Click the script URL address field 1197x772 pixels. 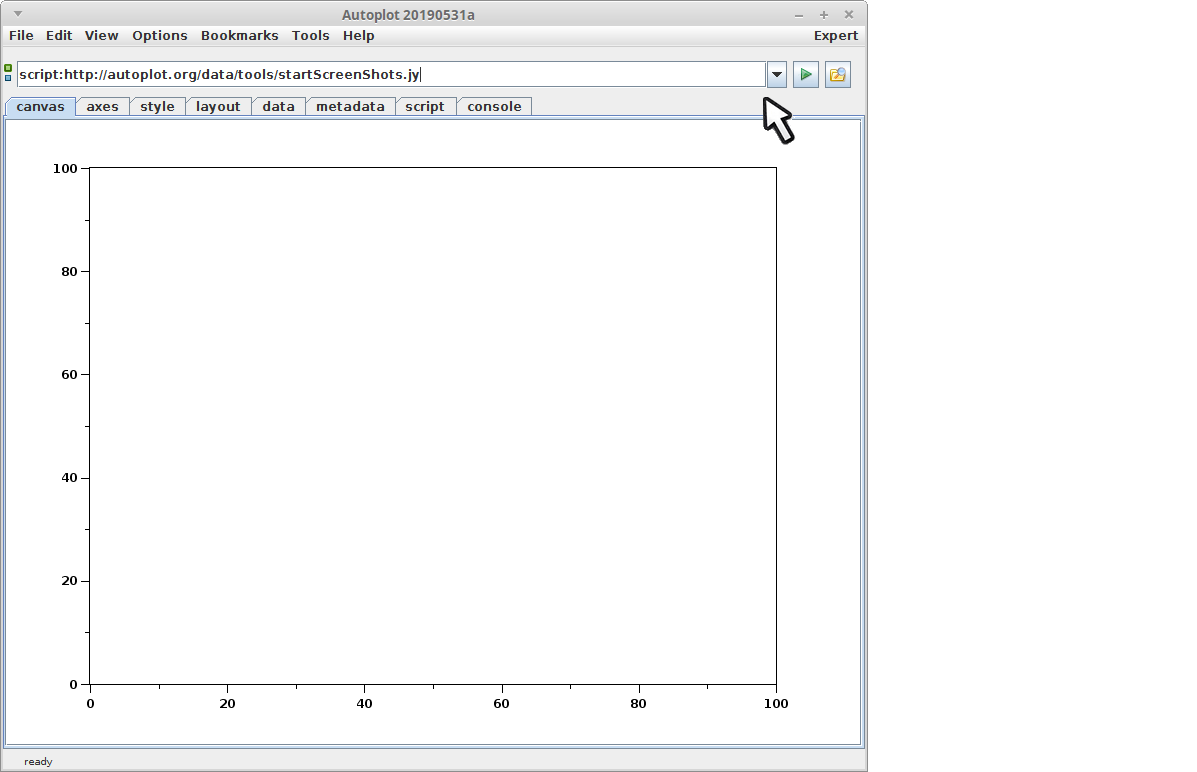[392, 75]
